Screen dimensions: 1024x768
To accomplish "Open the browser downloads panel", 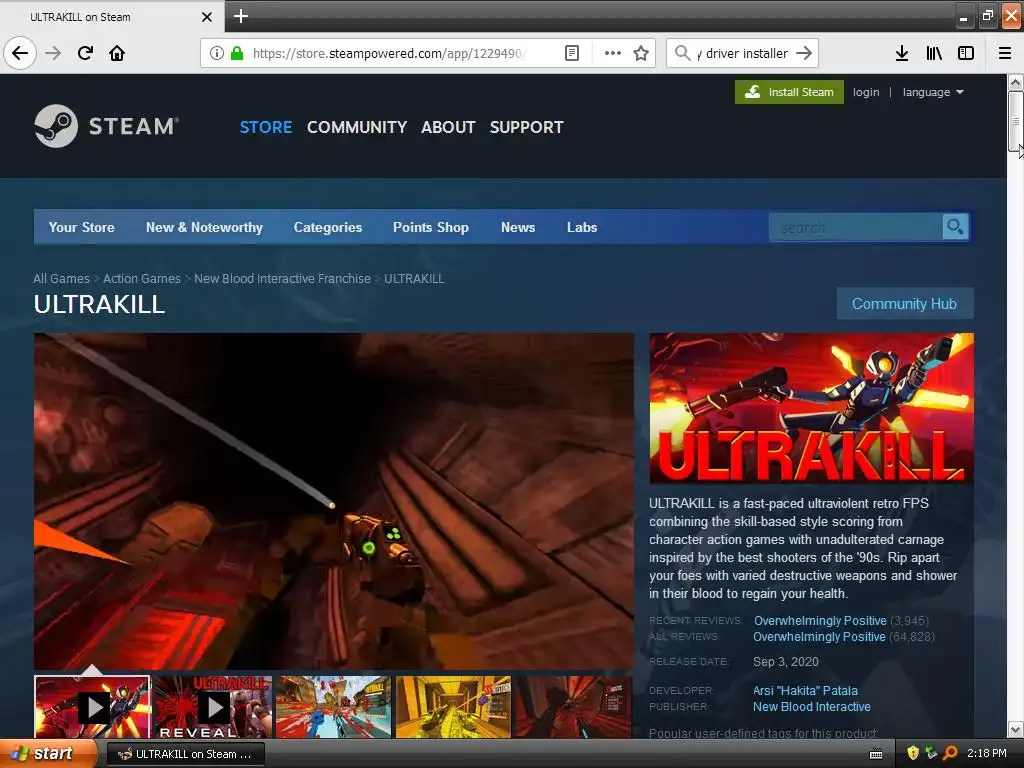I will (902, 53).
